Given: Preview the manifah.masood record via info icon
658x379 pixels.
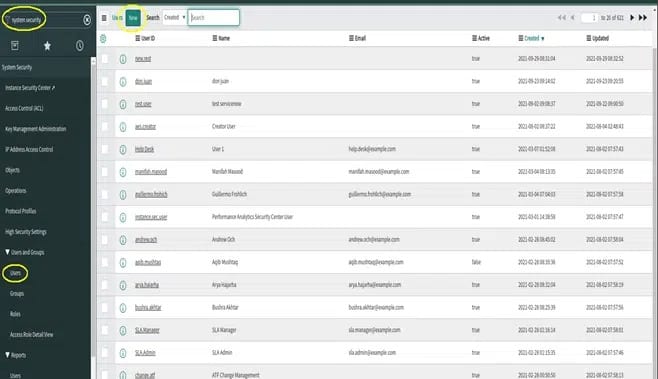Looking at the screenshot, I should (x=123, y=173).
